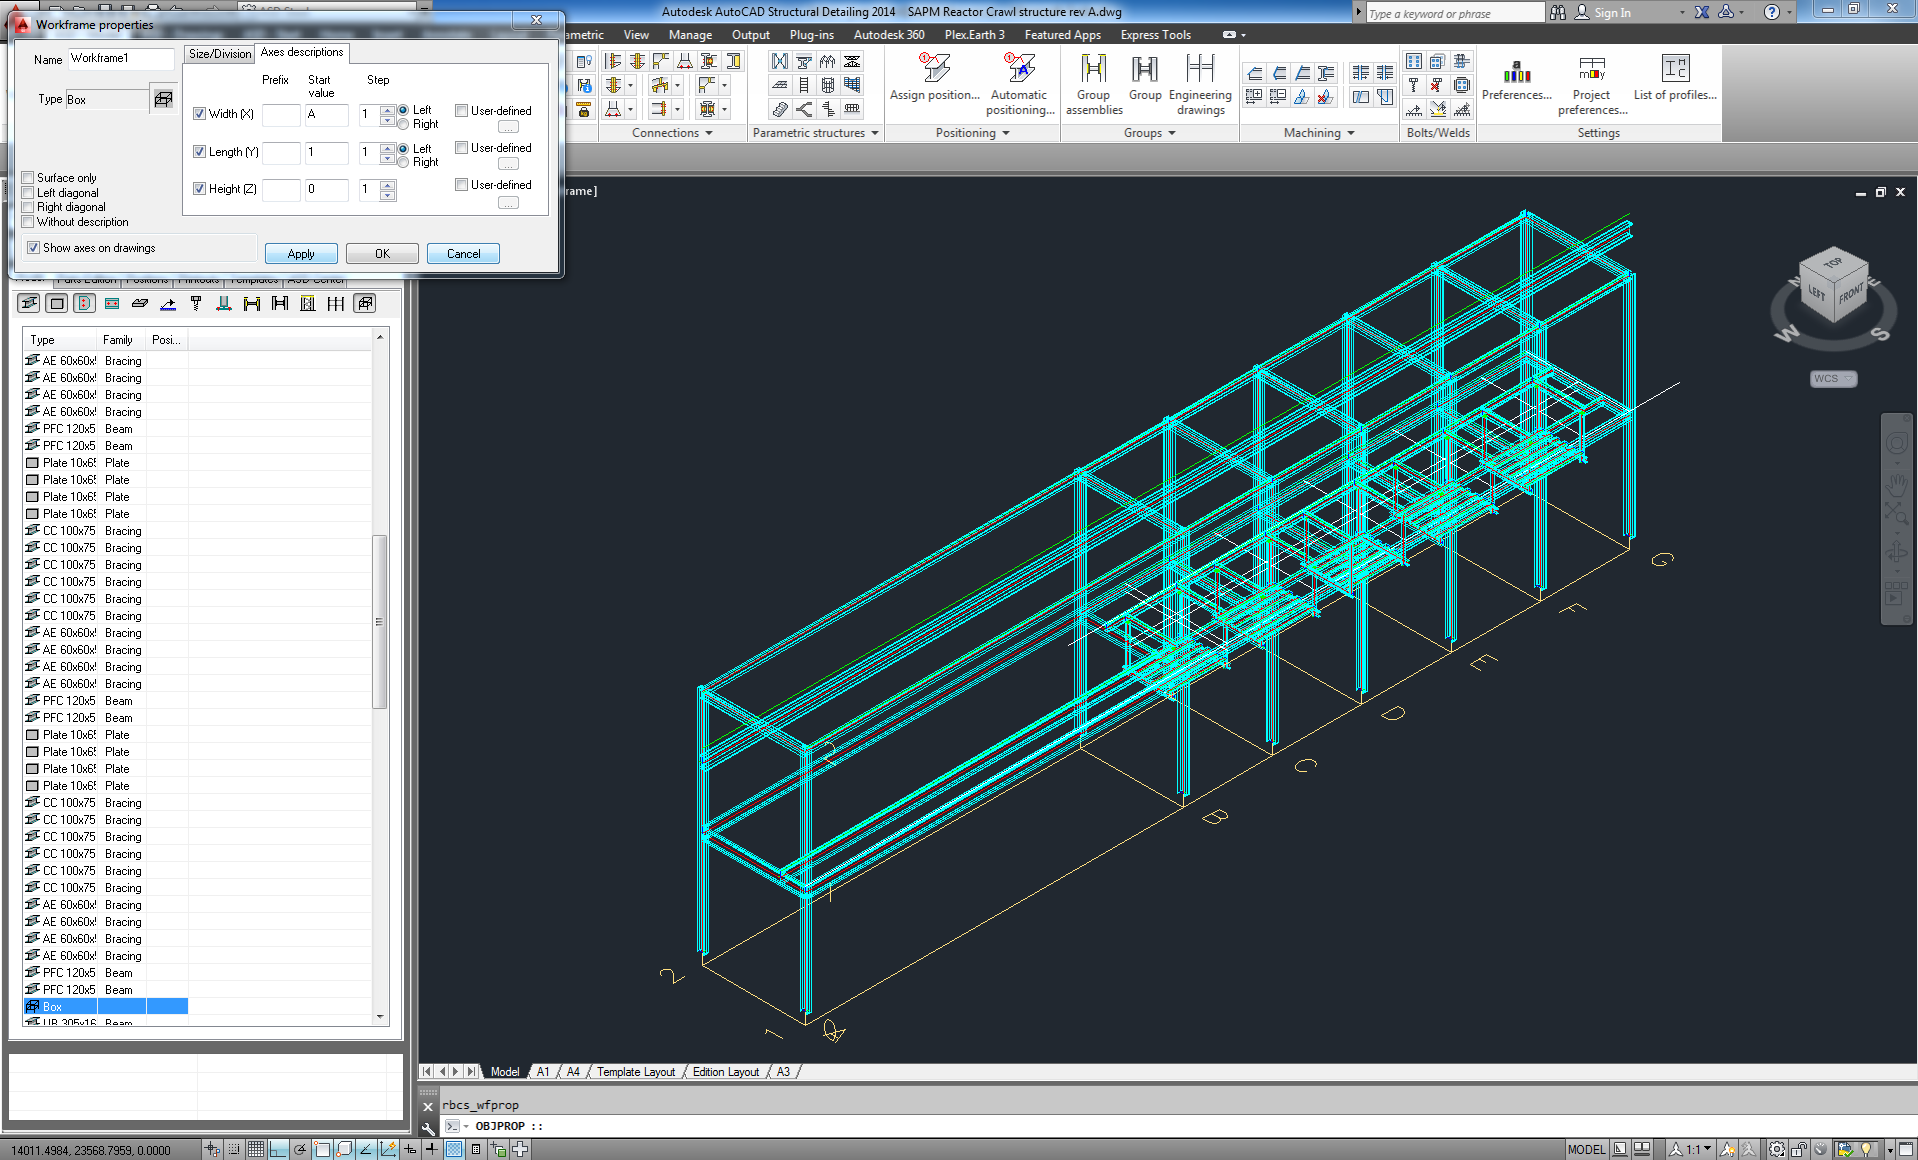Expand the Parametric structures panel dropdown

tap(874, 132)
